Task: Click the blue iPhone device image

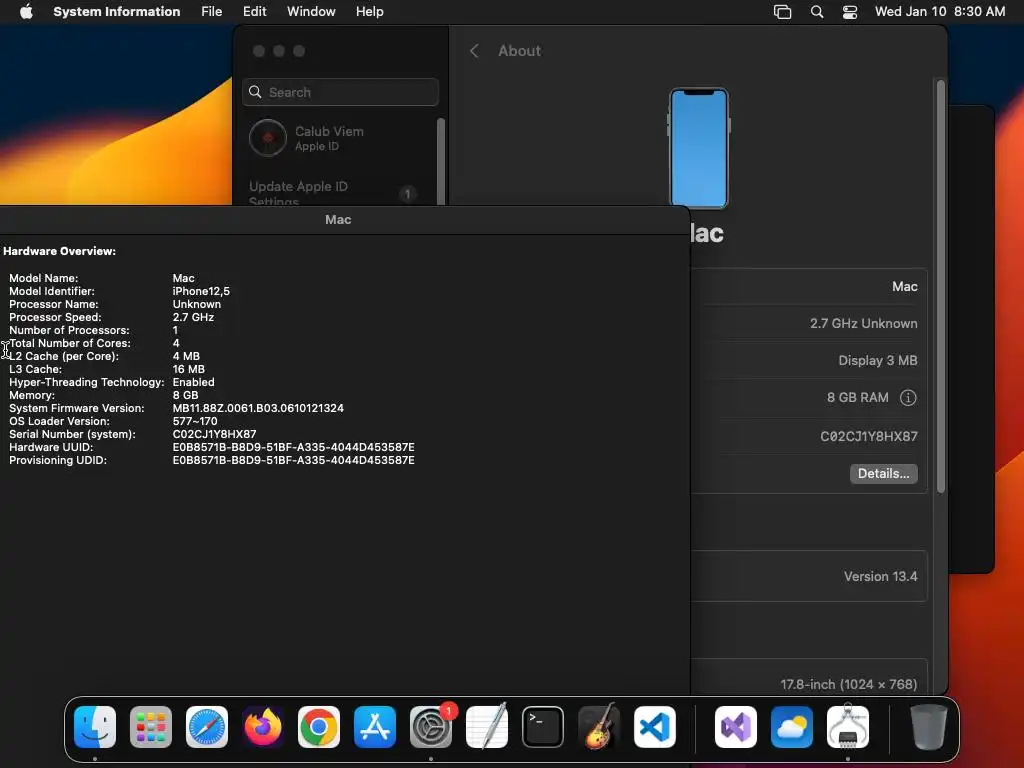Action: click(x=699, y=148)
